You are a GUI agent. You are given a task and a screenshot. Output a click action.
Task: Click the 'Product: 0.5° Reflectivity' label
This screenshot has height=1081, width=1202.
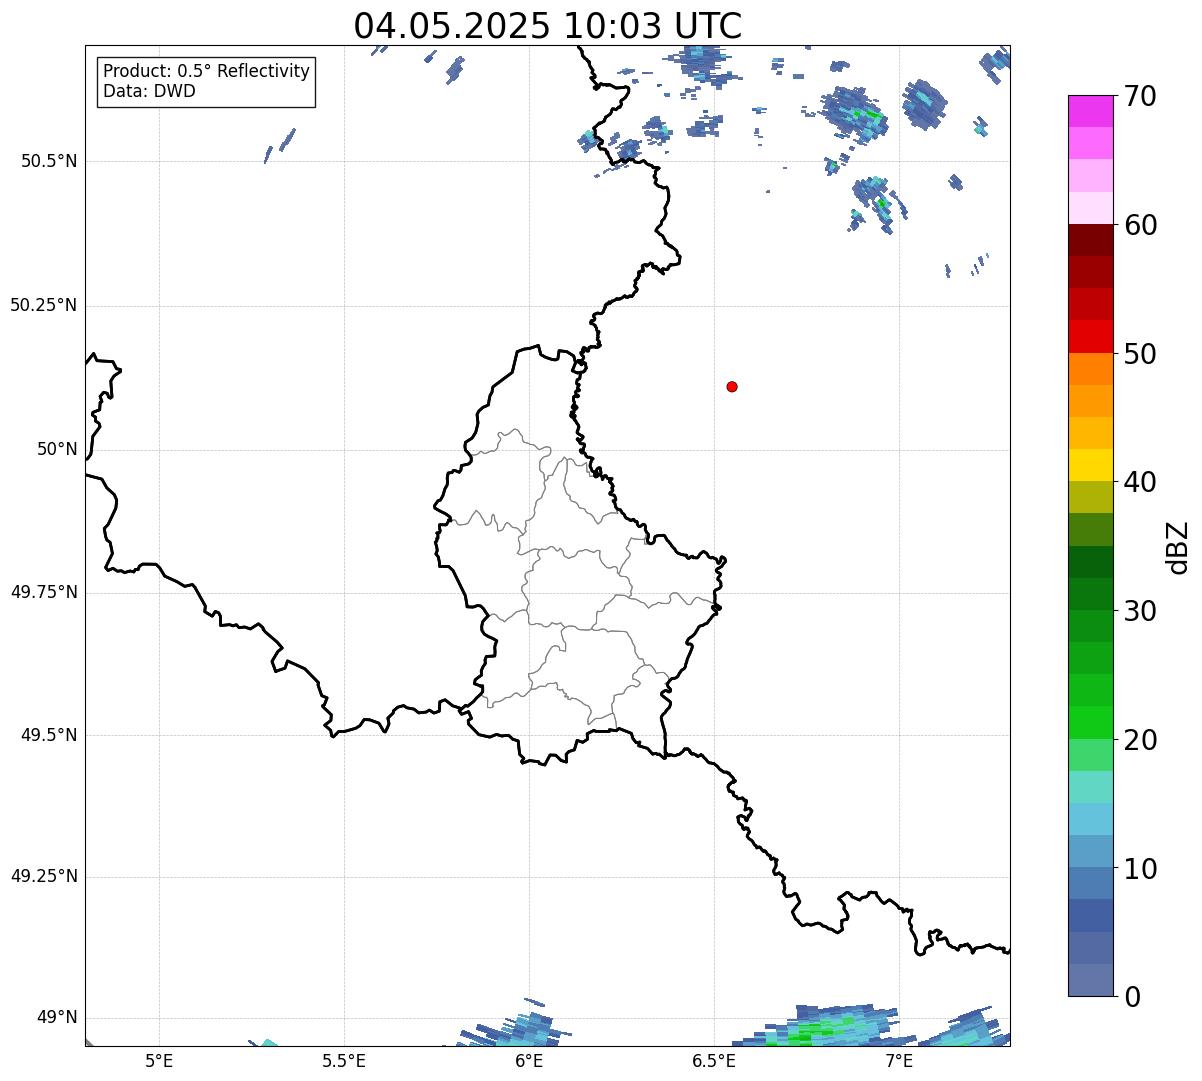click(x=206, y=72)
